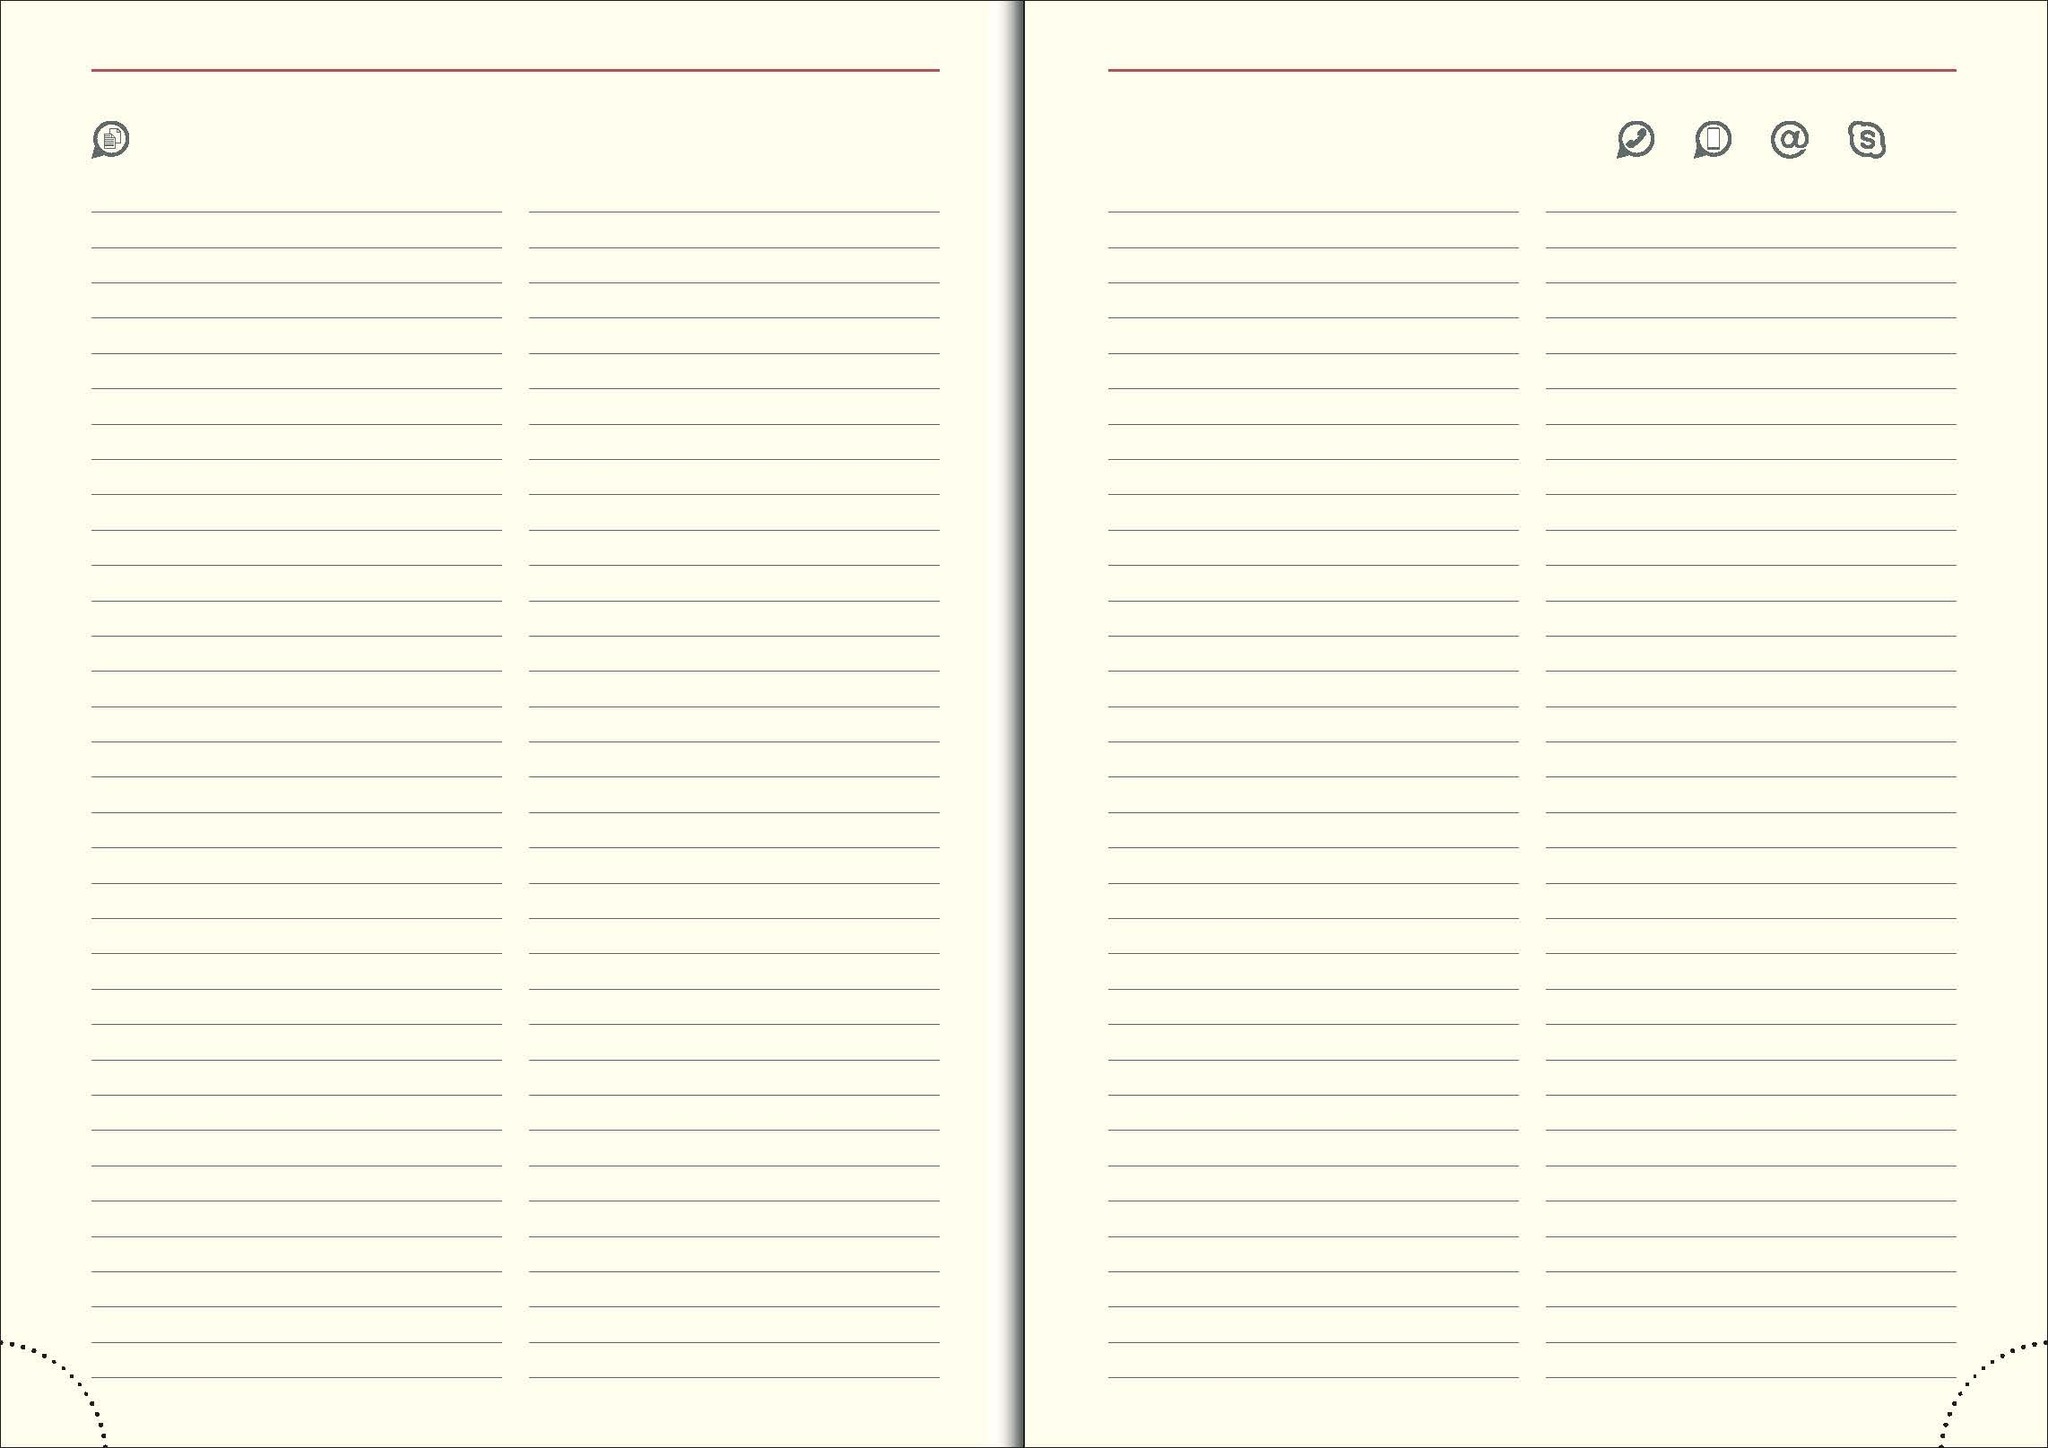Click the gap between the notes page's two columns

coord(515,795)
